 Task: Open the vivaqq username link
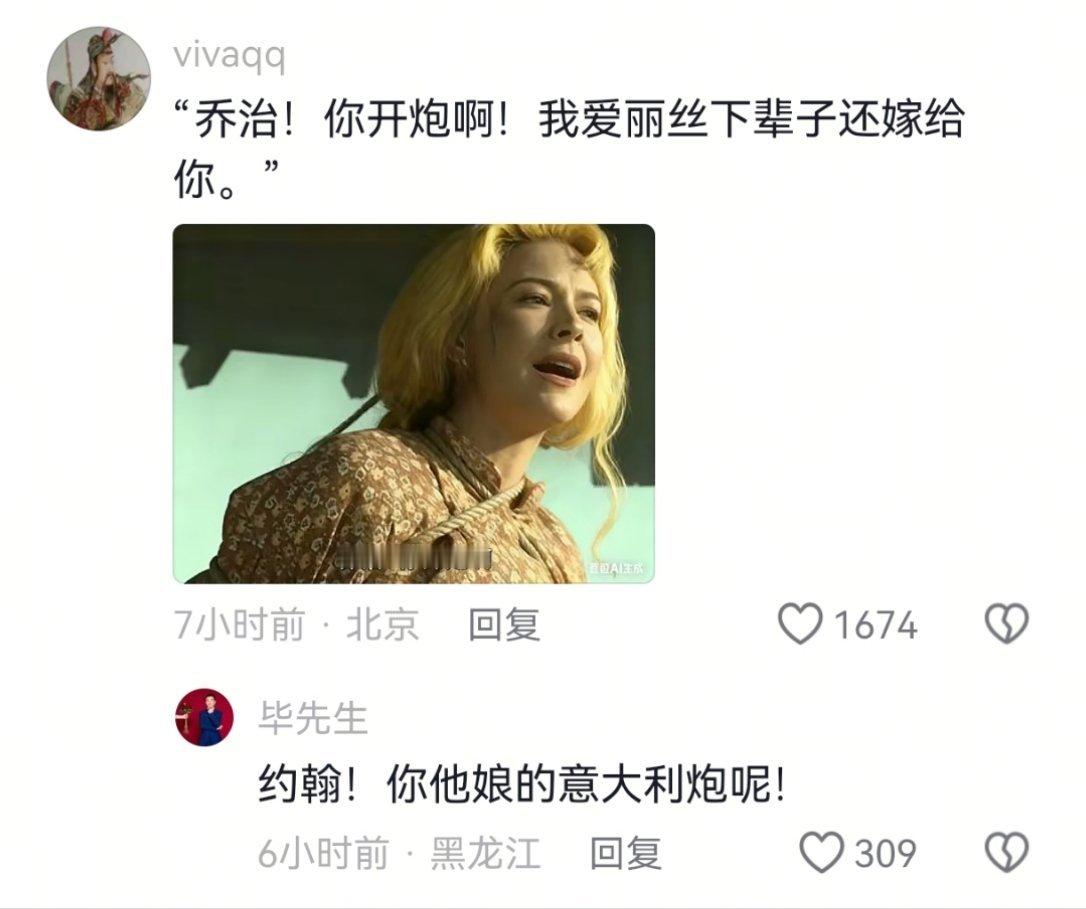229,55
